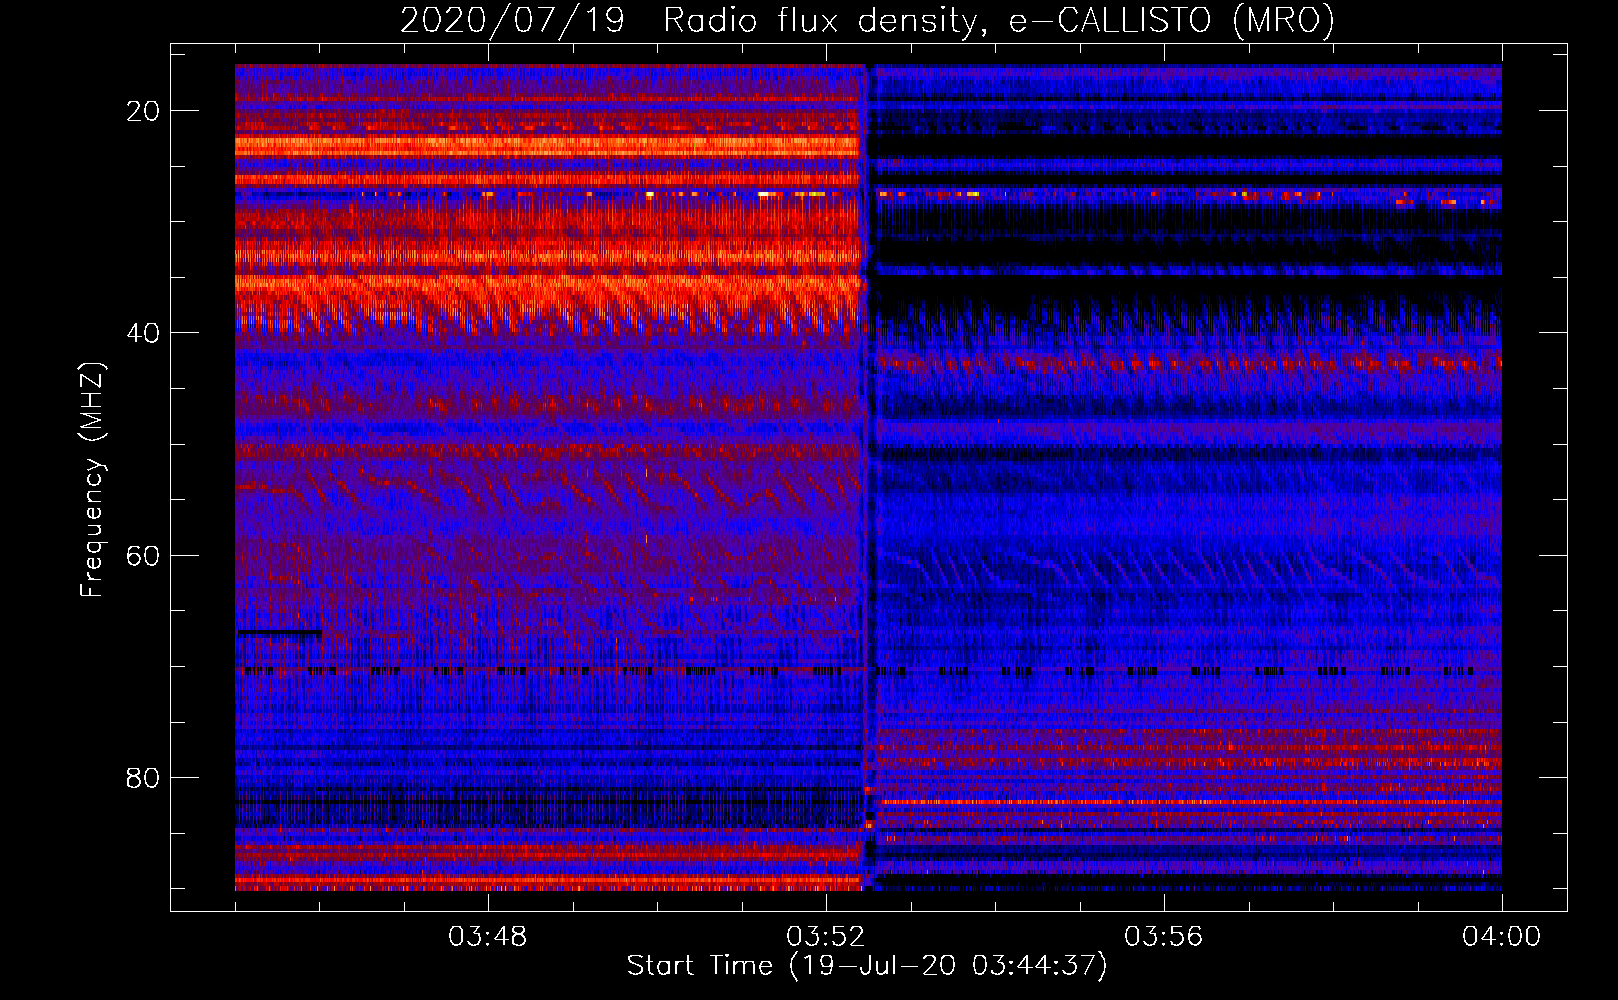Click the 'Start Time (19-Jul-20 03:44:37)' label
This screenshot has width=1618, height=1000.
[867, 966]
